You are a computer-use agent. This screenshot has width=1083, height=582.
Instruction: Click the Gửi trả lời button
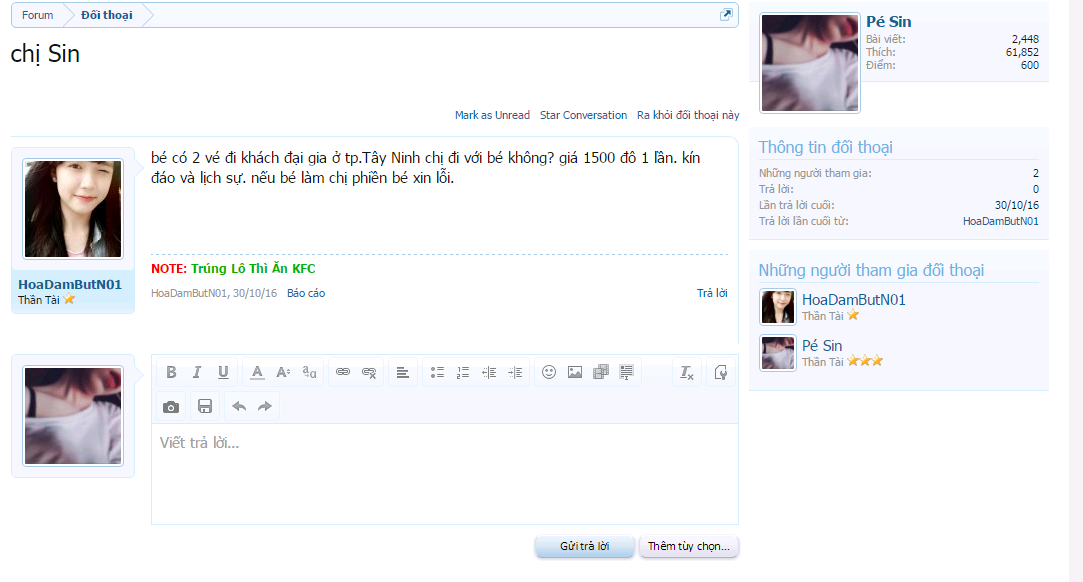(584, 547)
